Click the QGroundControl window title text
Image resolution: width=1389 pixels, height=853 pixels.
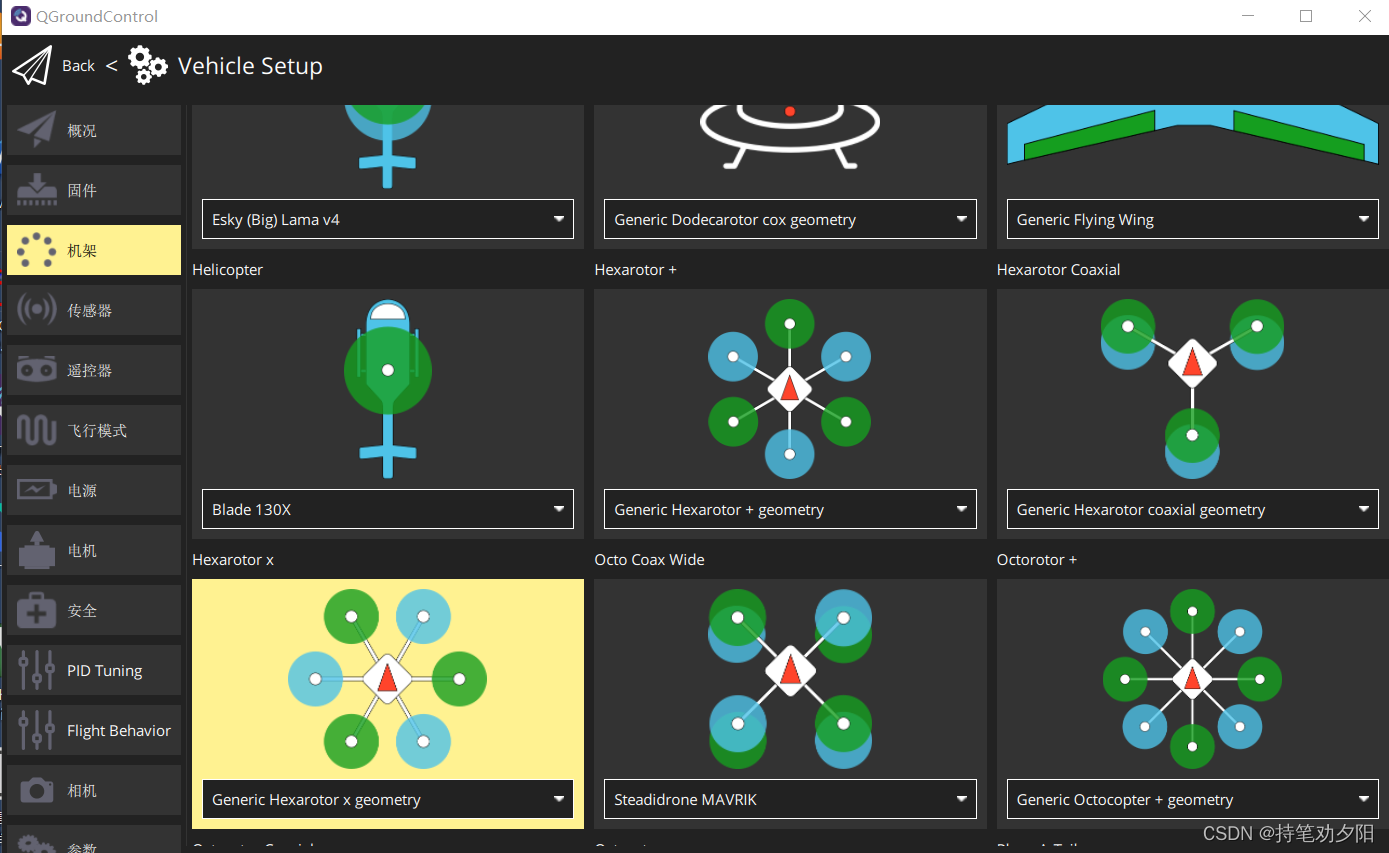97,17
